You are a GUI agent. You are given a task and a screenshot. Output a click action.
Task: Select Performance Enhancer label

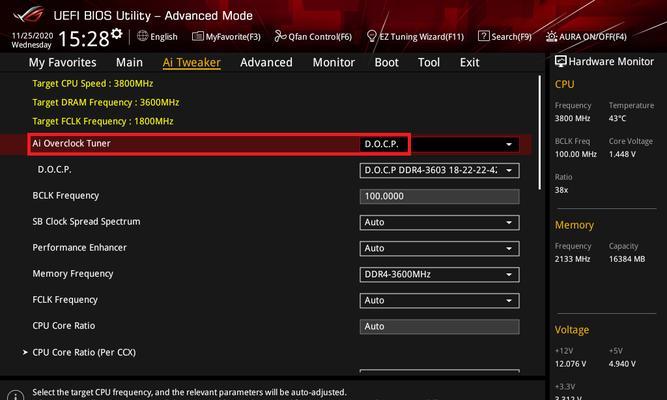(x=80, y=248)
